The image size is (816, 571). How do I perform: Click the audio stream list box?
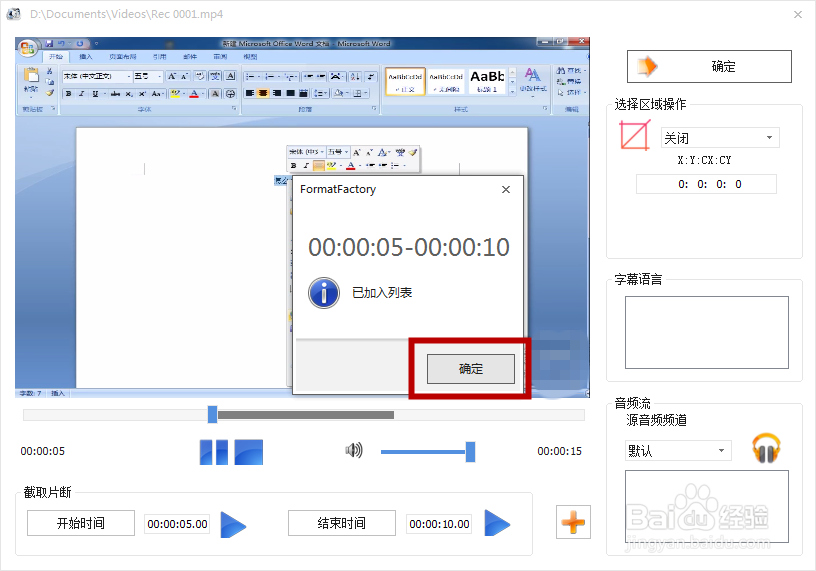tap(707, 506)
